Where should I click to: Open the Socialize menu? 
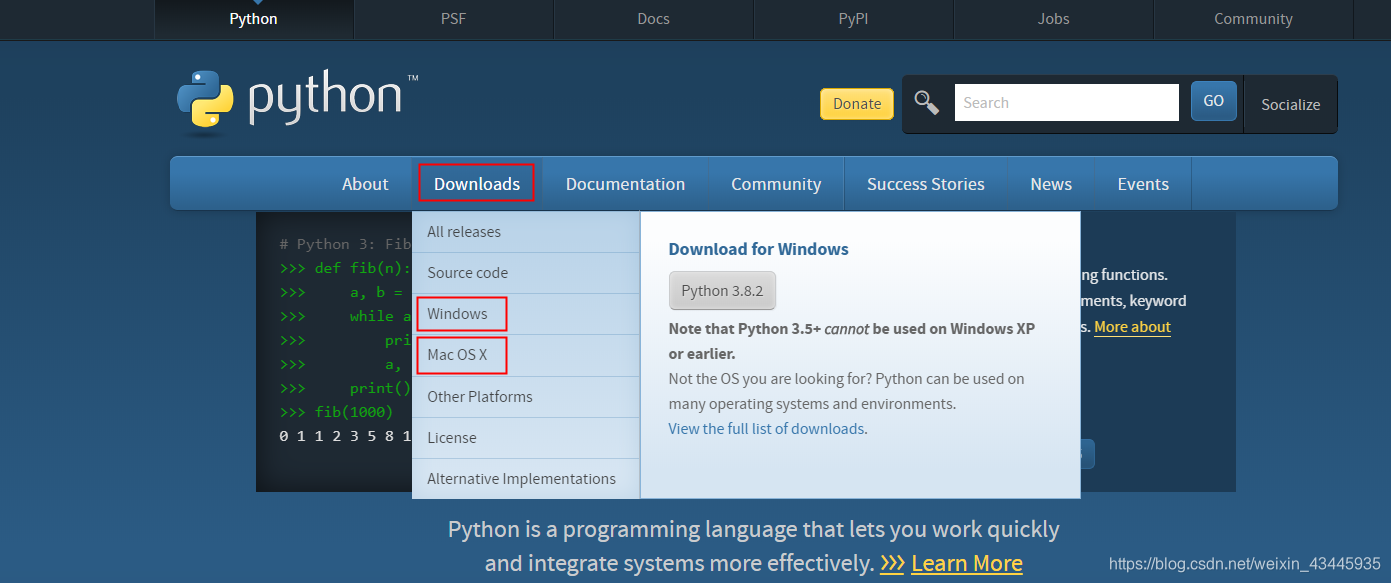pos(1290,104)
